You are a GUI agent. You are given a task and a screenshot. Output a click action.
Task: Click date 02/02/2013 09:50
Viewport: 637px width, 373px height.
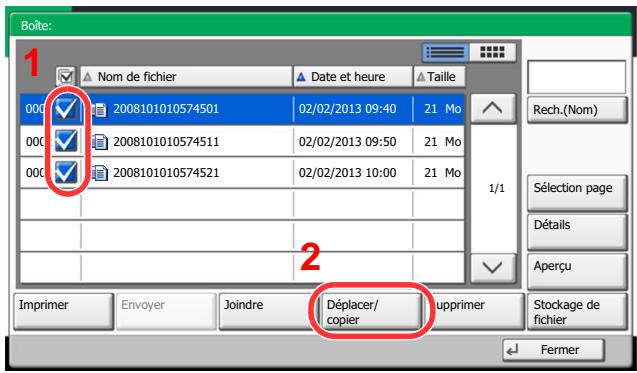point(347,141)
